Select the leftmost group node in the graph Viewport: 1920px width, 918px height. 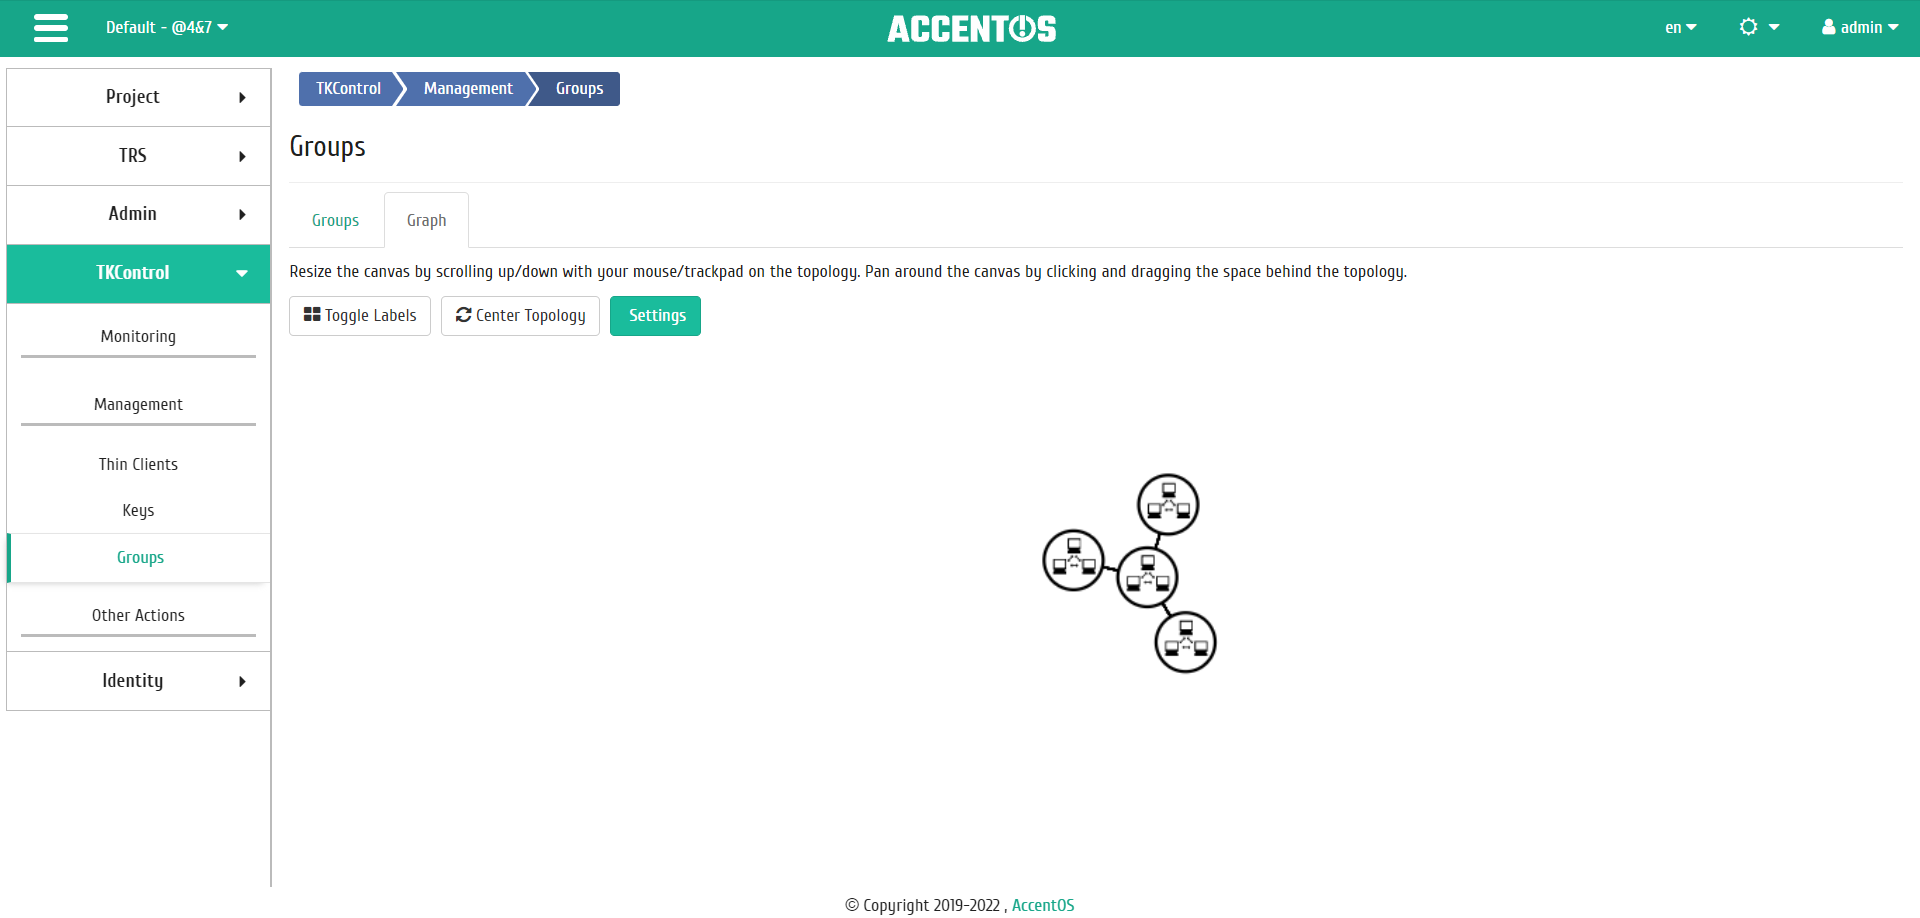point(1073,560)
